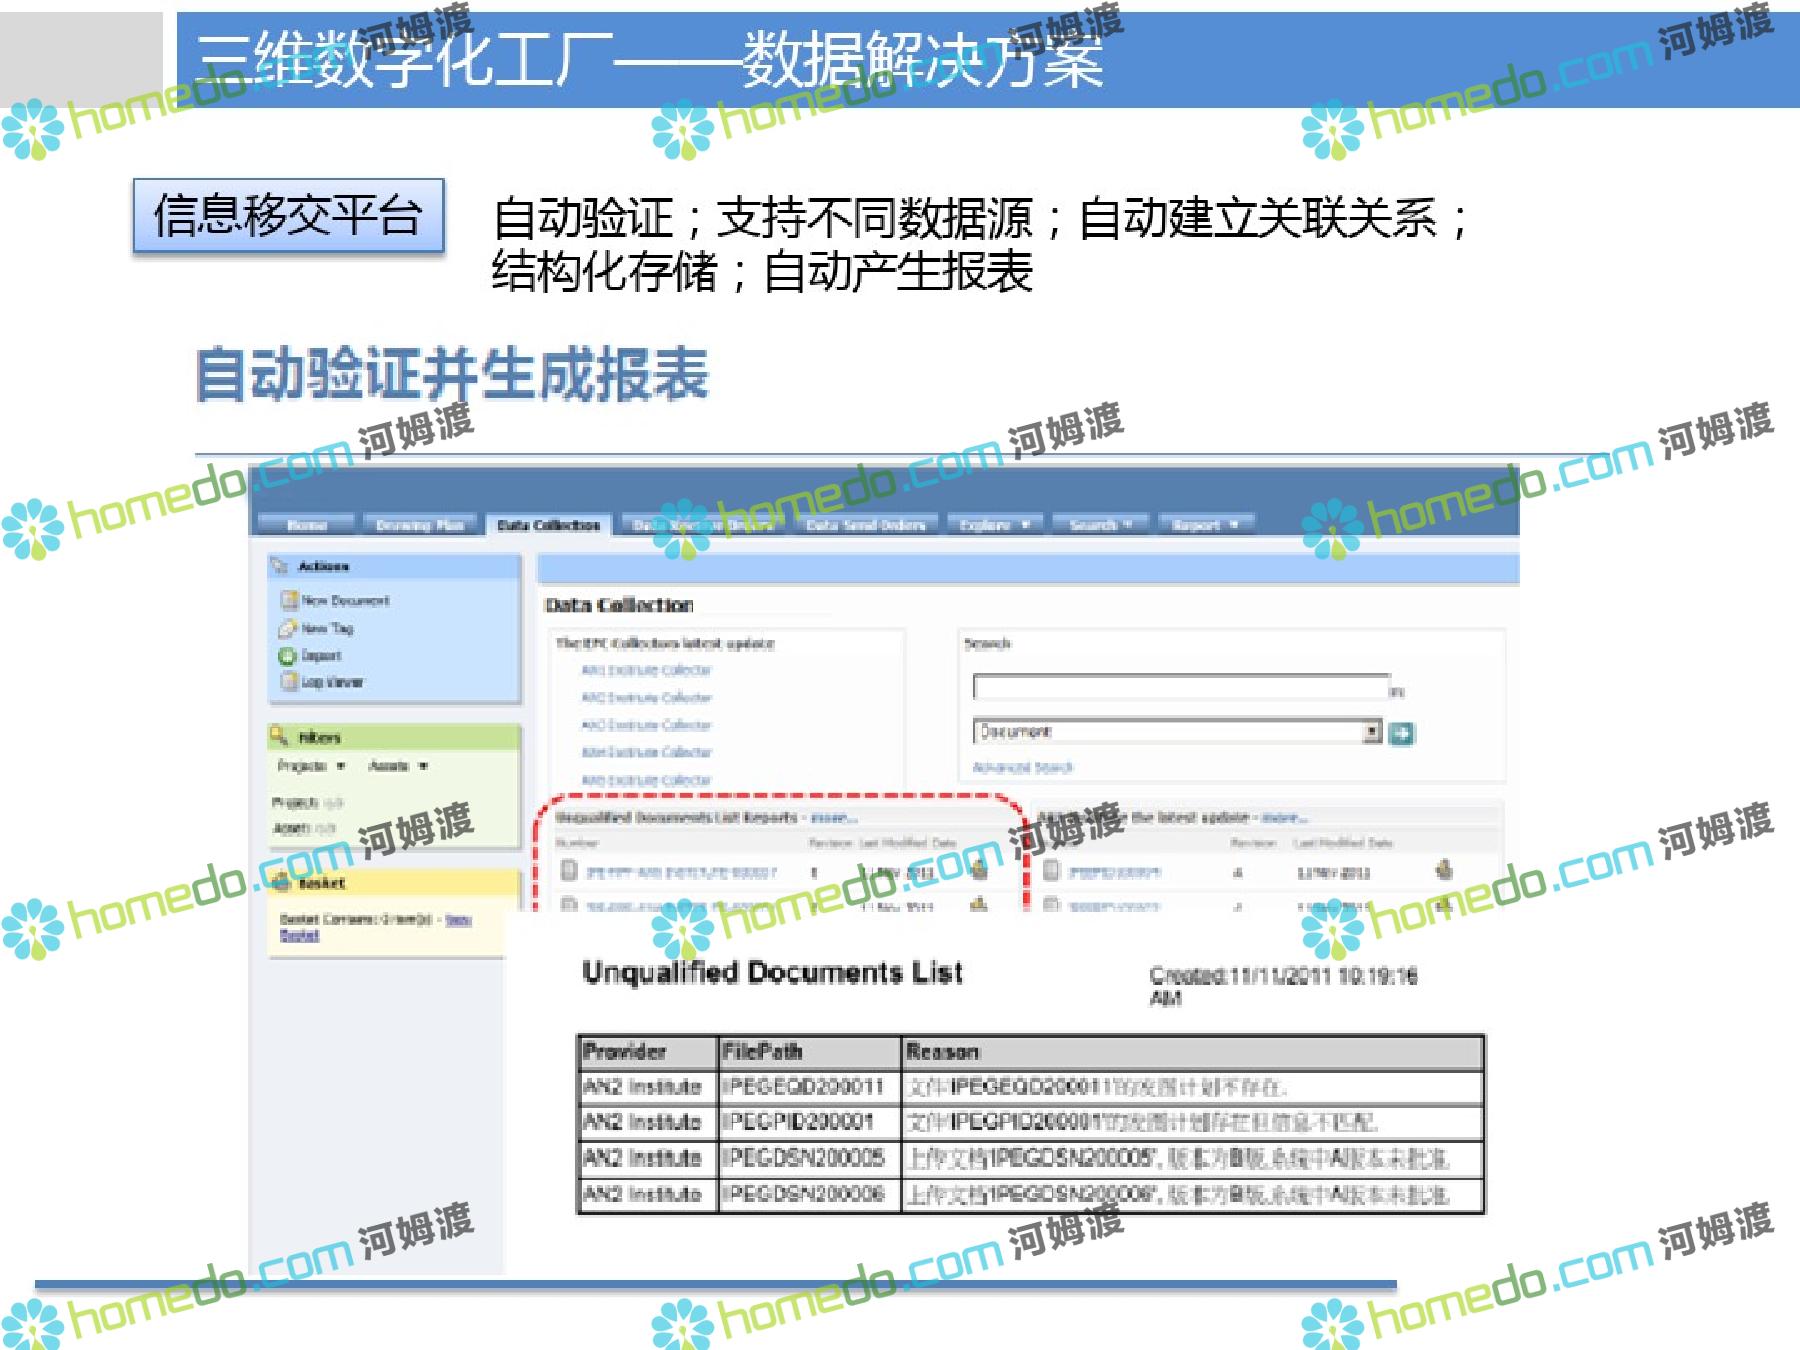Image resolution: width=1800 pixels, height=1350 pixels.
Task: Click first unqualified document file icon
Action: 569,871
